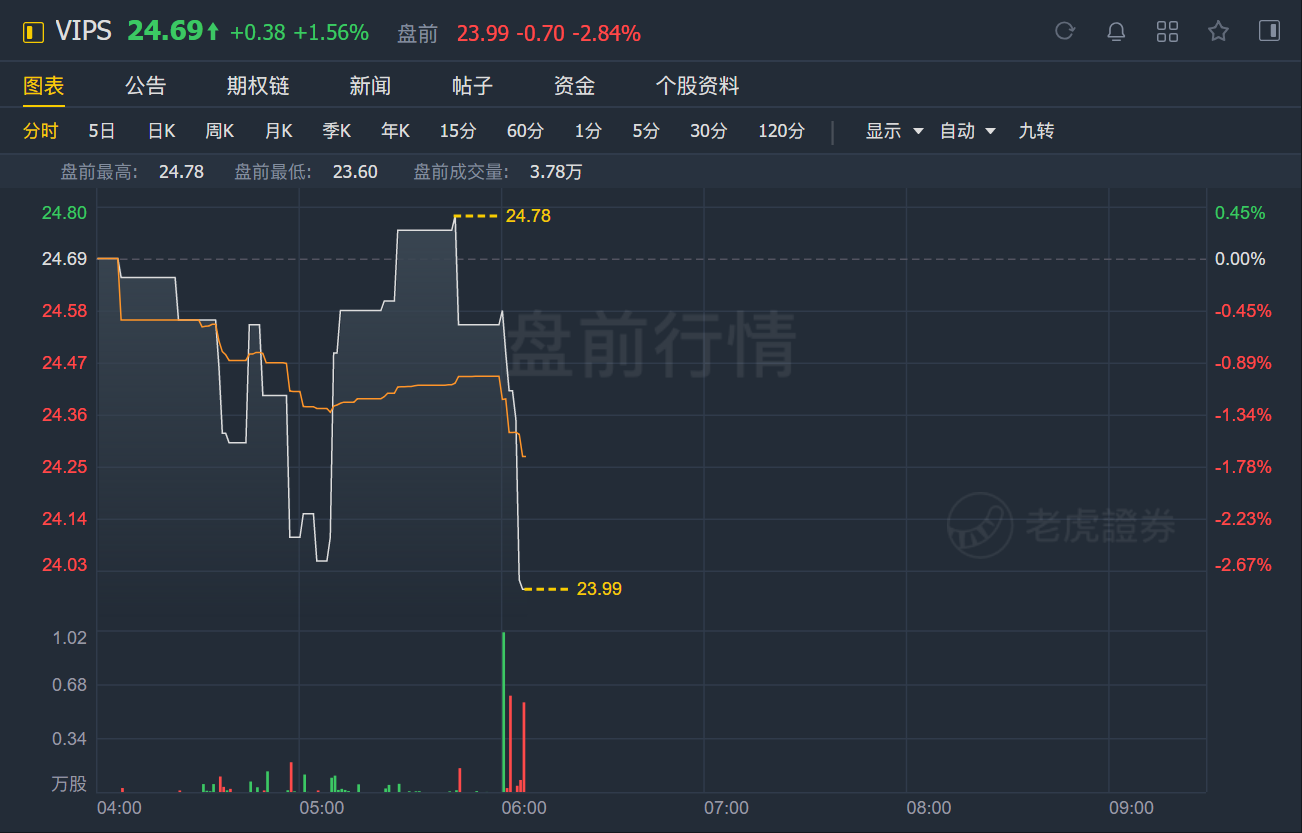The width and height of the screenshot is (1302, 833).
Task: Click the 自动 dropdown arrow
Action: tap(990, 131)
